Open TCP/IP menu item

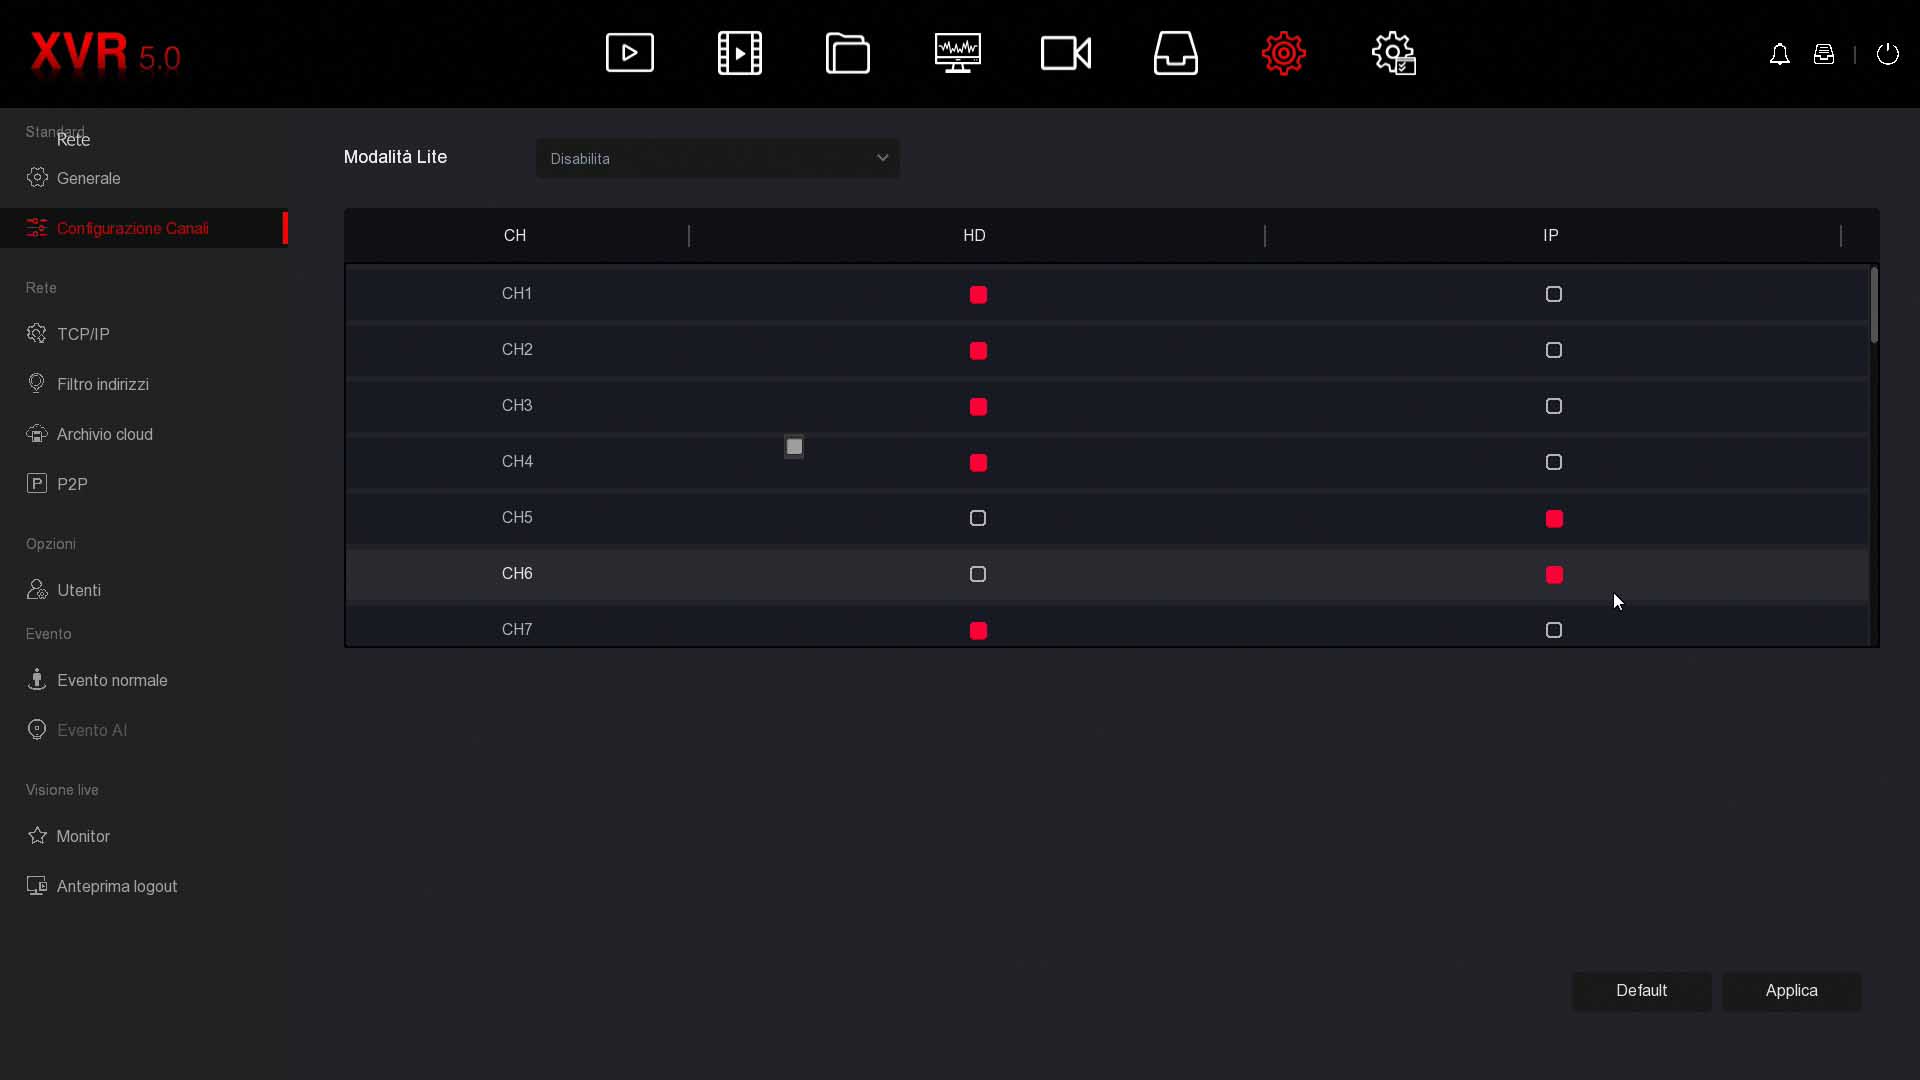click(x=83, y=334)
